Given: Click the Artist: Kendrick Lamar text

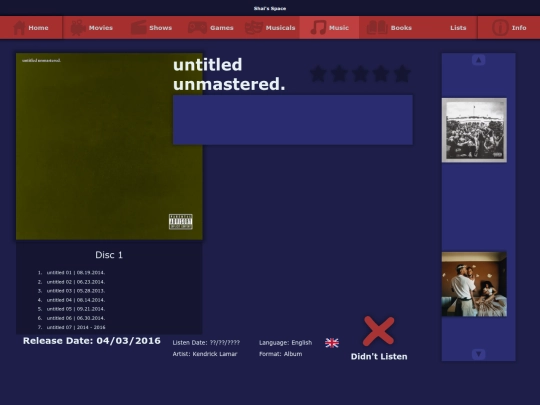Looking at the screenshot, I should [x=205, y=354].
